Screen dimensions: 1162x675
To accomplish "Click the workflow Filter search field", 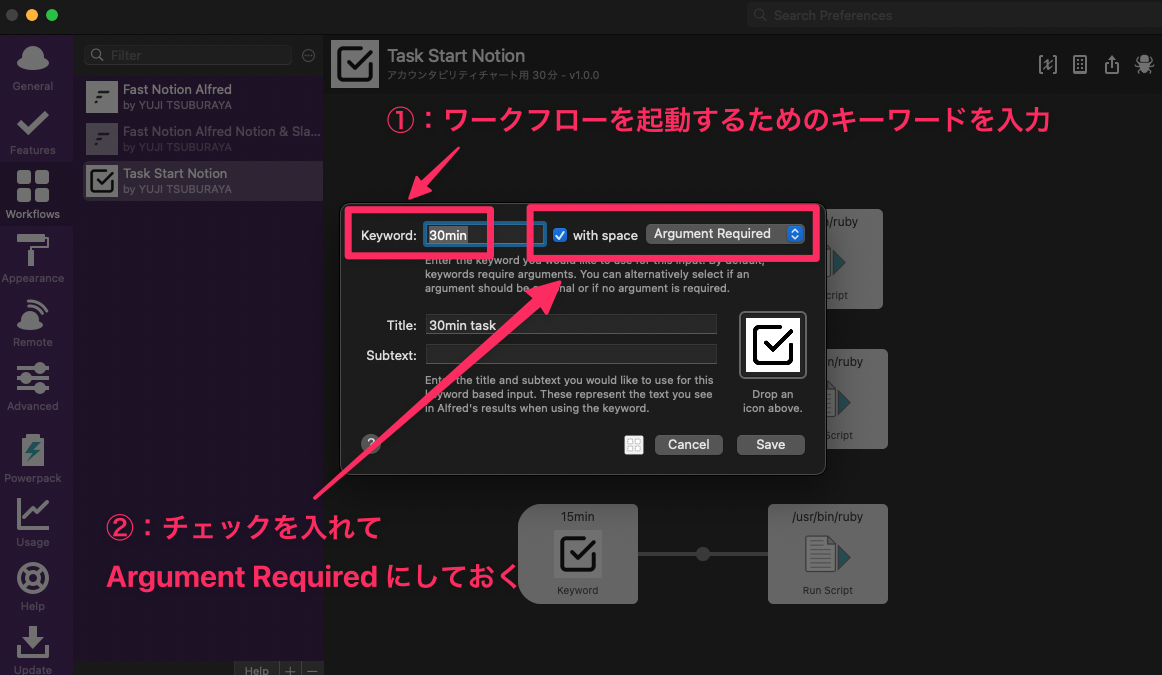I will 189,55.
